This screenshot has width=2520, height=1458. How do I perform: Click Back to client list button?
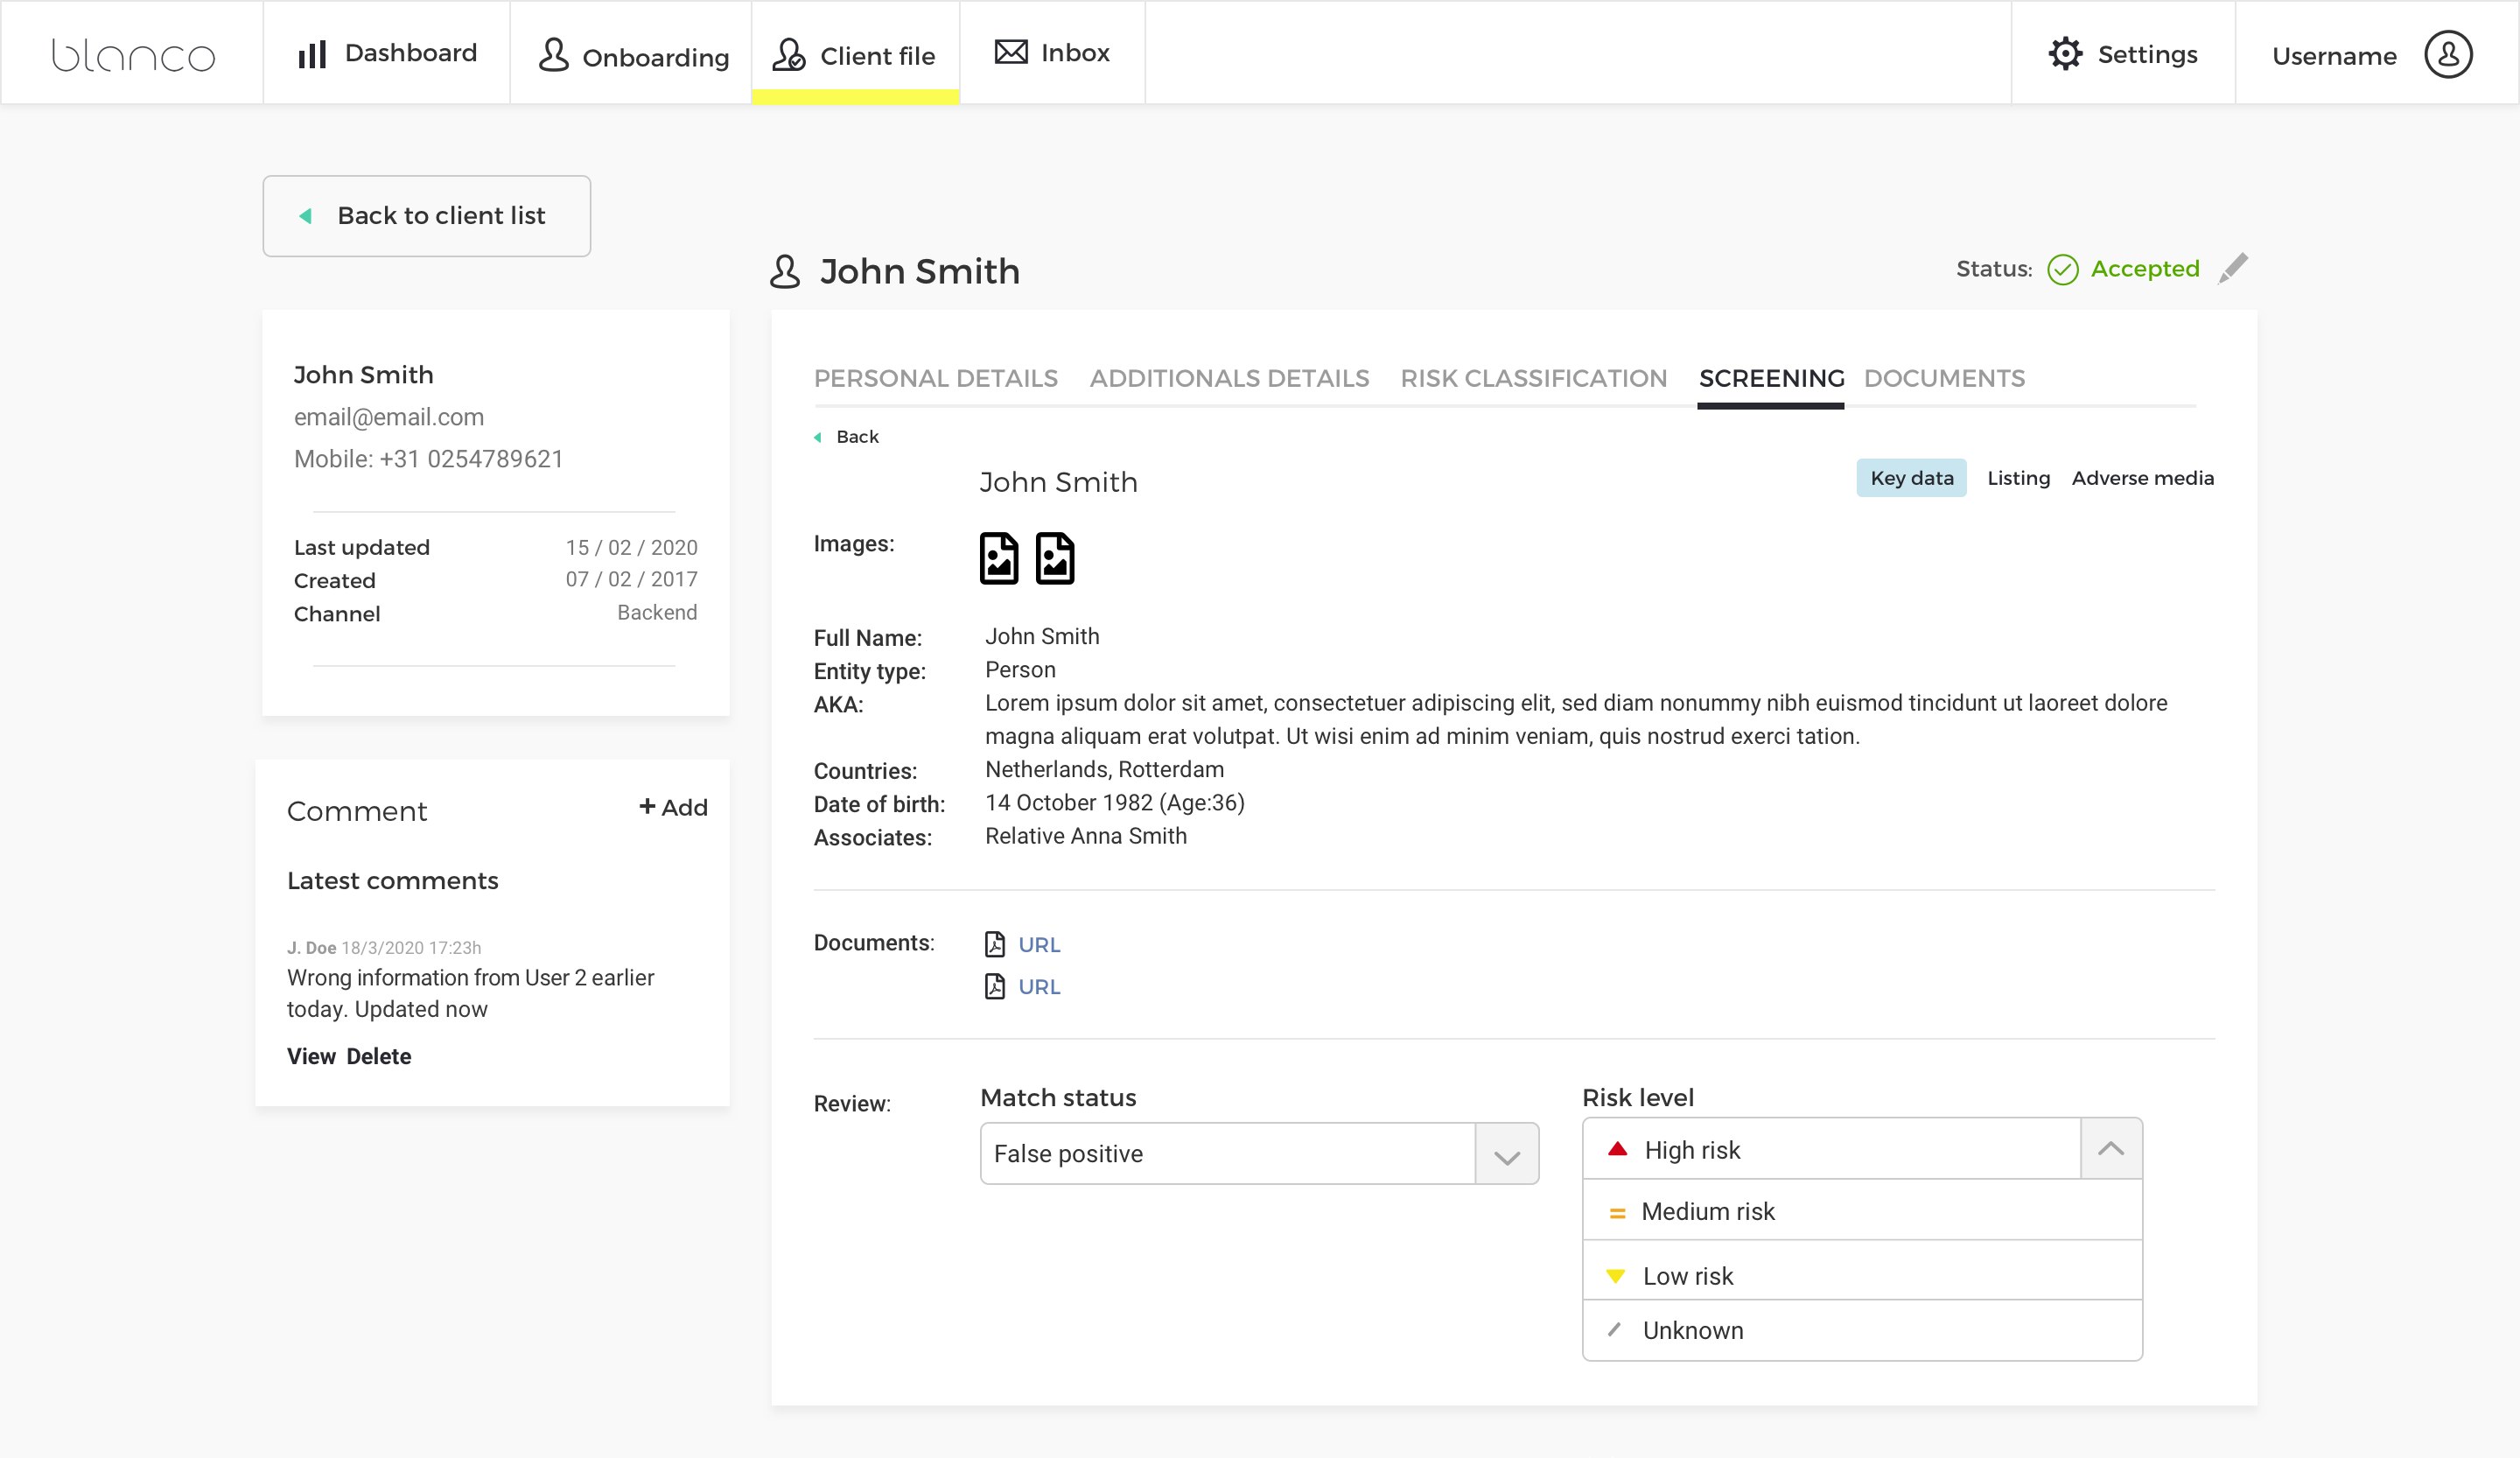(427, 216)
